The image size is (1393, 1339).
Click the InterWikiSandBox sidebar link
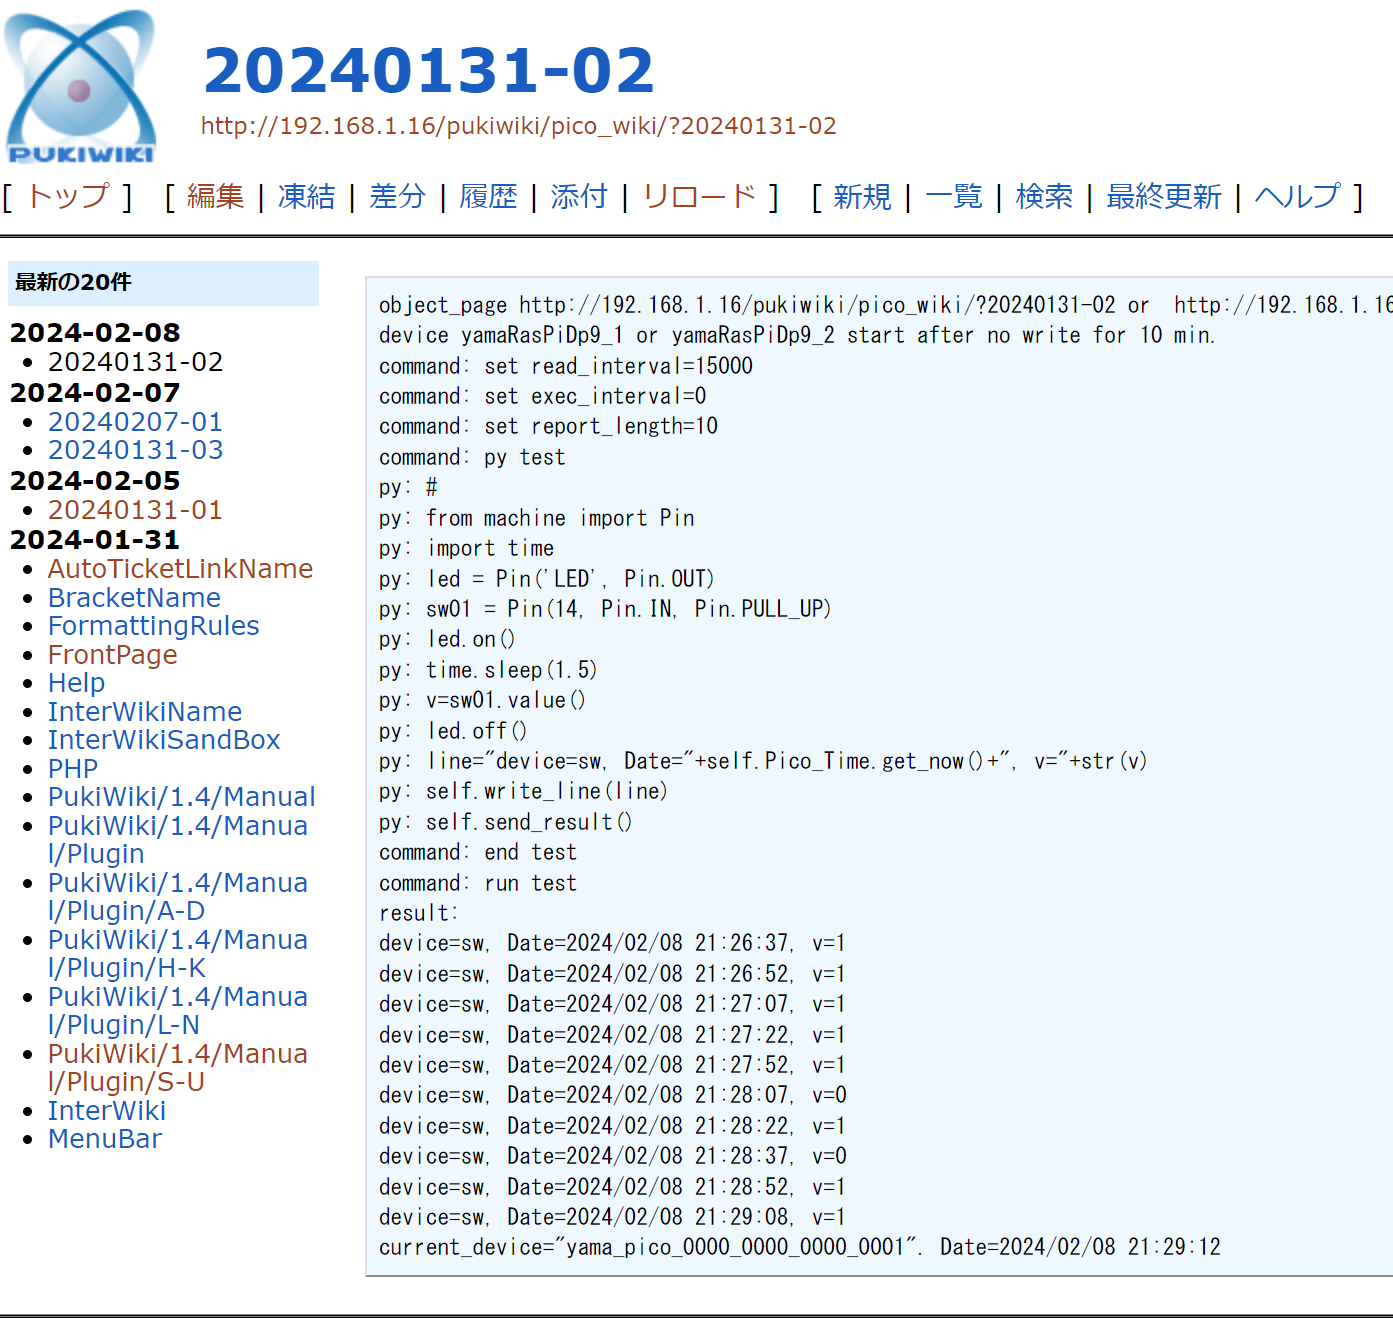click(x=164, y=740)
